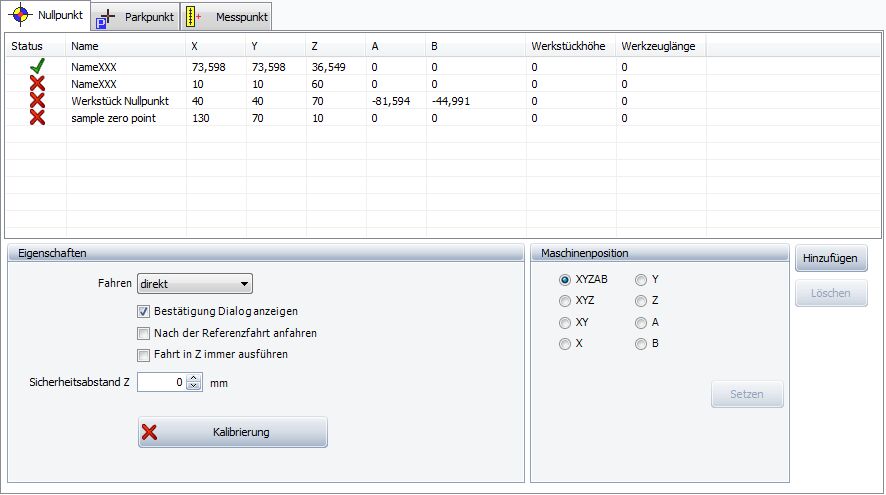Click the Nullpunkt tab crosshair icon
886x495 pixels.
click(x=19, y=16)
